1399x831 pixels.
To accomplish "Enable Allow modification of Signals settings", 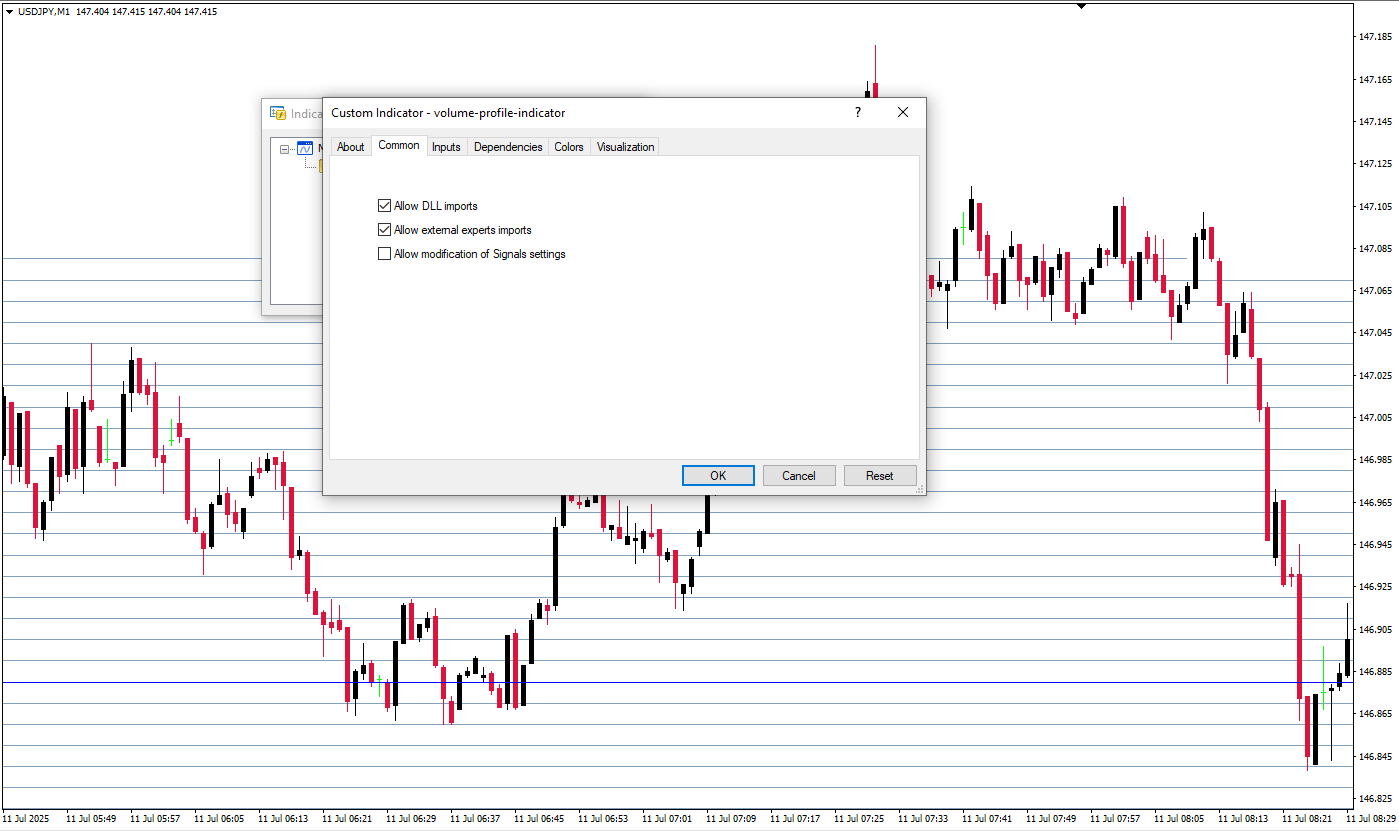I will coord(384,254).
